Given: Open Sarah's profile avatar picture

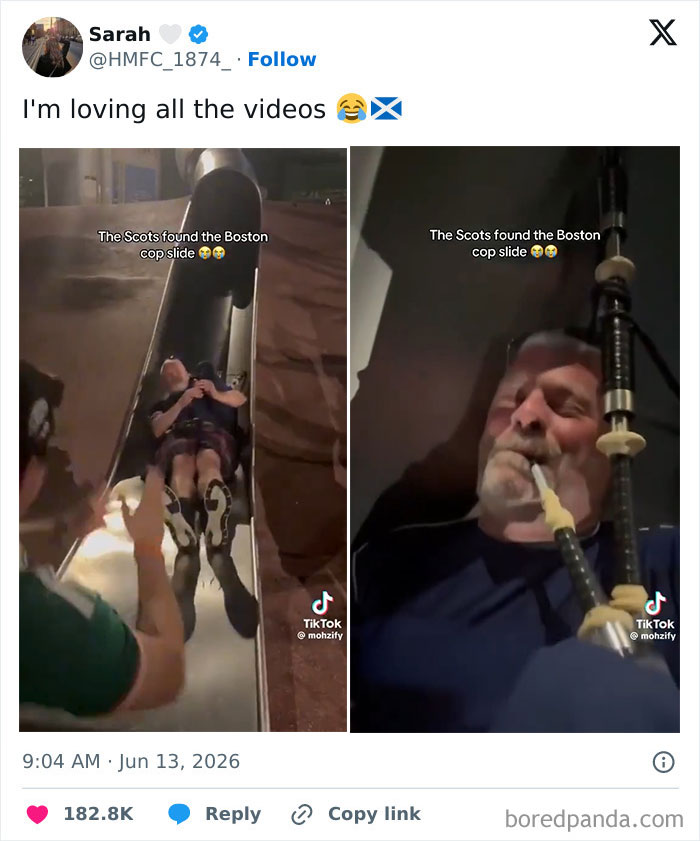Looking at the screenshot, I should [53, 47].
